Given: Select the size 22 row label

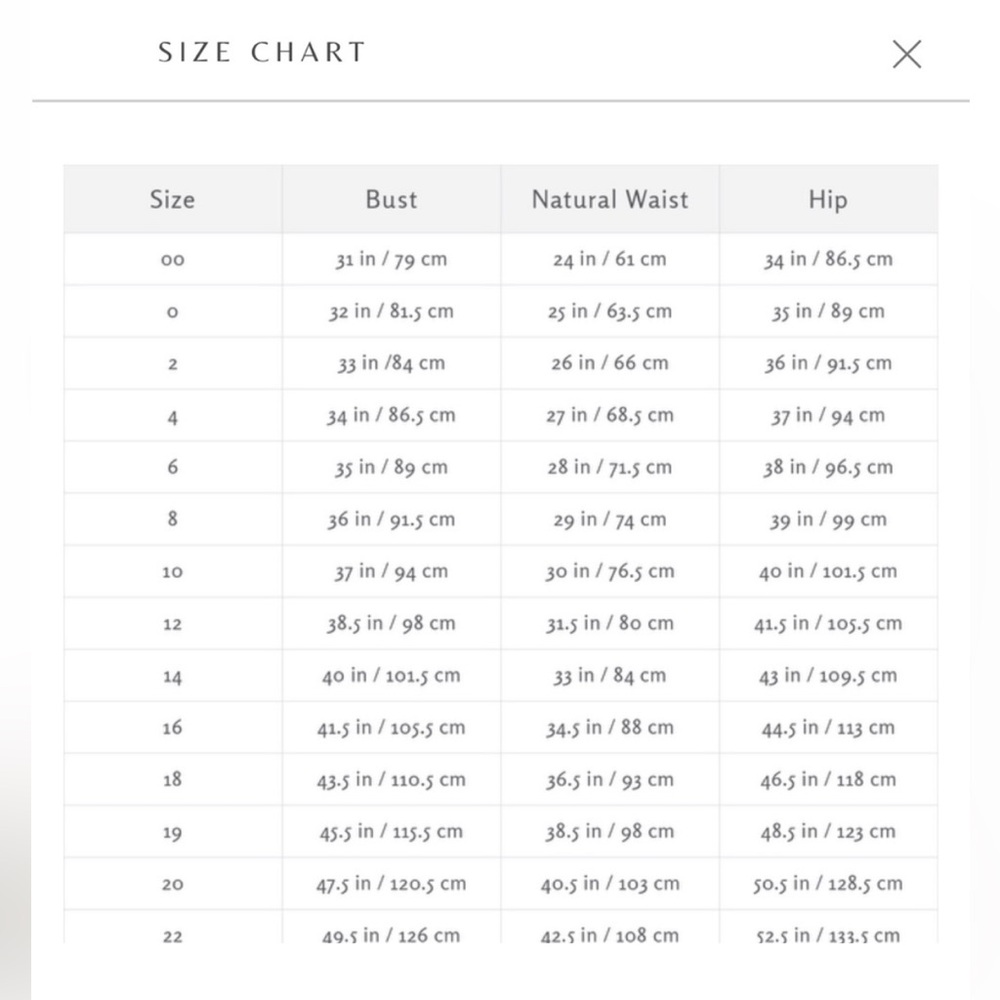Looking at the screenshot, I should [x=172, y=936].
